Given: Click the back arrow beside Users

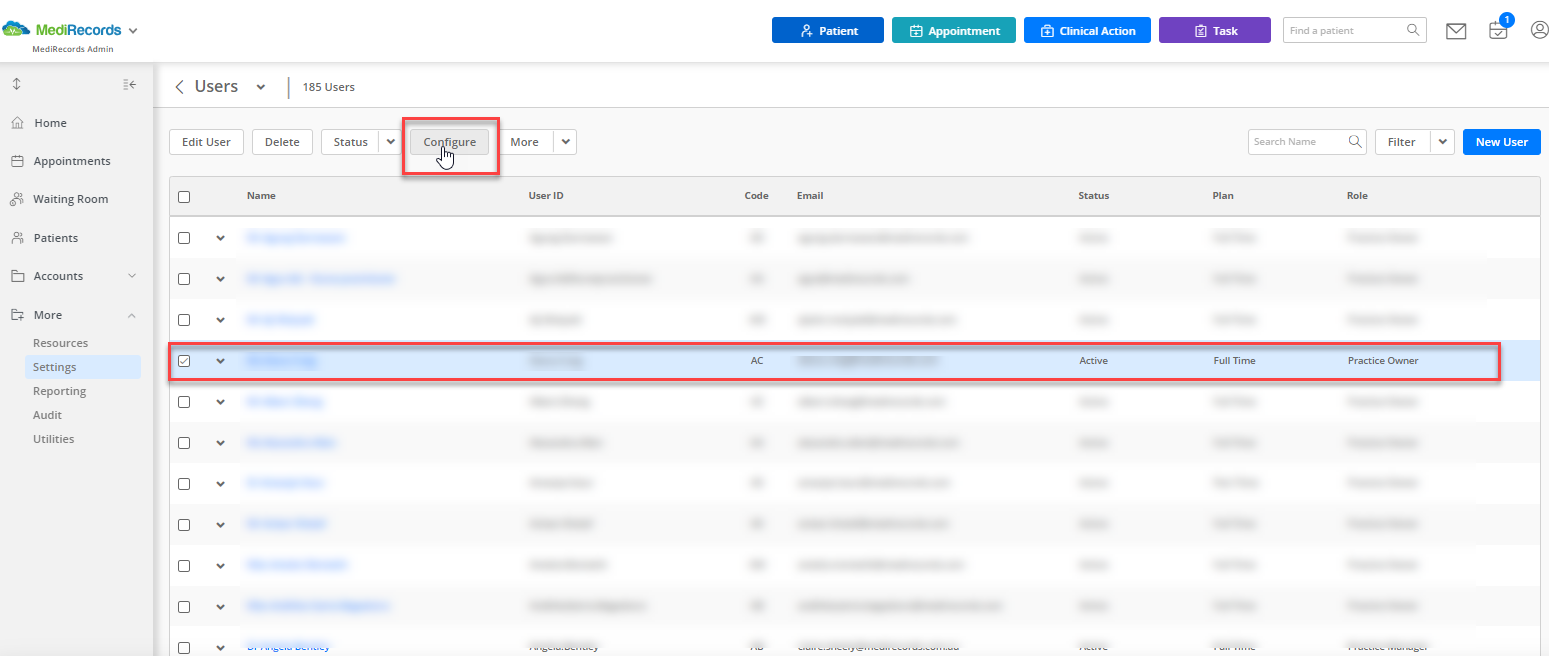Looking at the screenshot, I should click(180, 87).
